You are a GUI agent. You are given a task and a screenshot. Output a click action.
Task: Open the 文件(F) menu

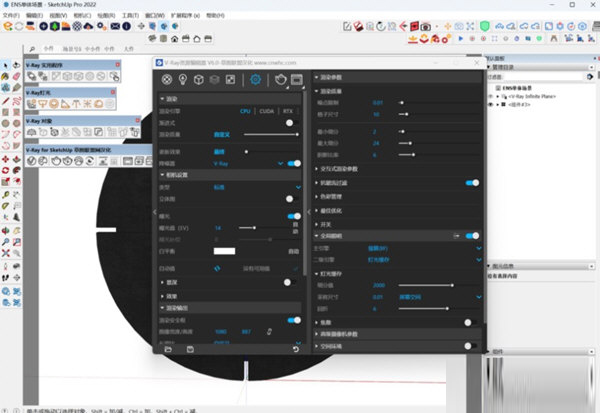point(11,15)
